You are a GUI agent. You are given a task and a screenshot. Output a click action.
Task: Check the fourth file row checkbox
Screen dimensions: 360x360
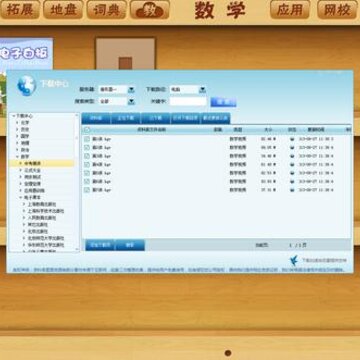(x=87, y=164)
